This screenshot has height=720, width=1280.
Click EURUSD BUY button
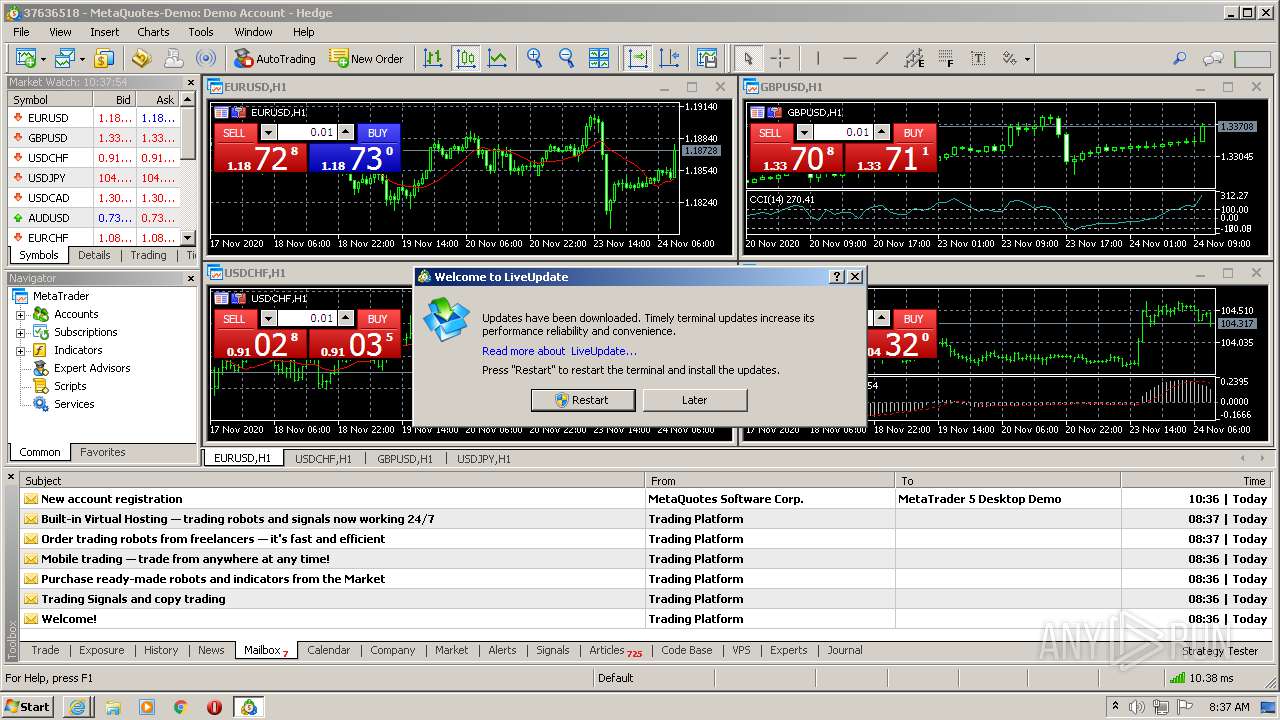coord(377,132)
